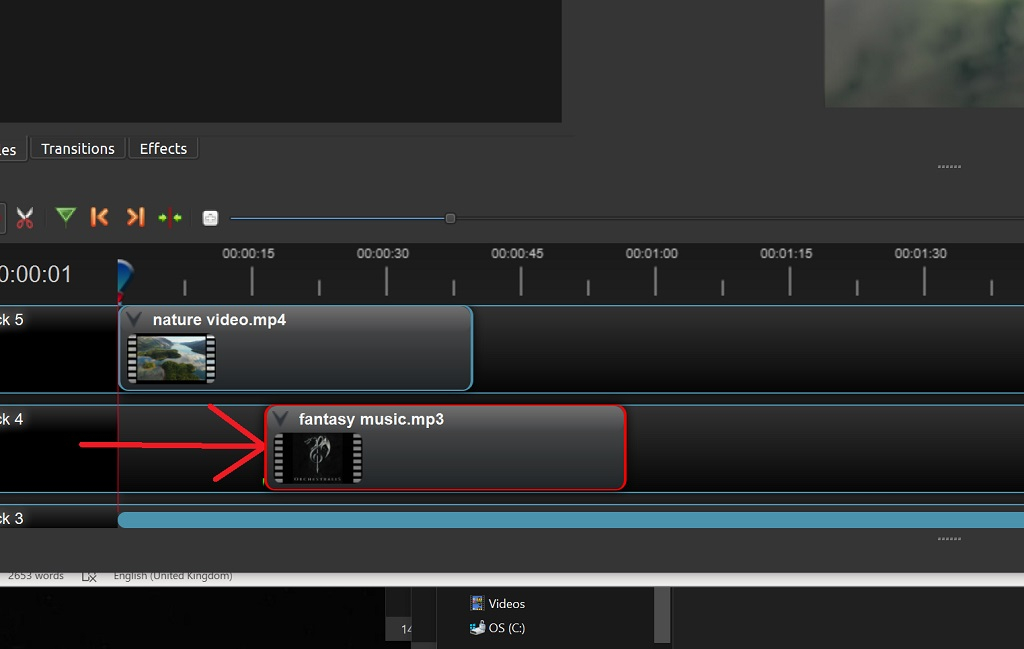This screenshot has height=649, width=1024.
Task: Click the File Explorer navigation pane scrollbar
Action: (662, 614)
